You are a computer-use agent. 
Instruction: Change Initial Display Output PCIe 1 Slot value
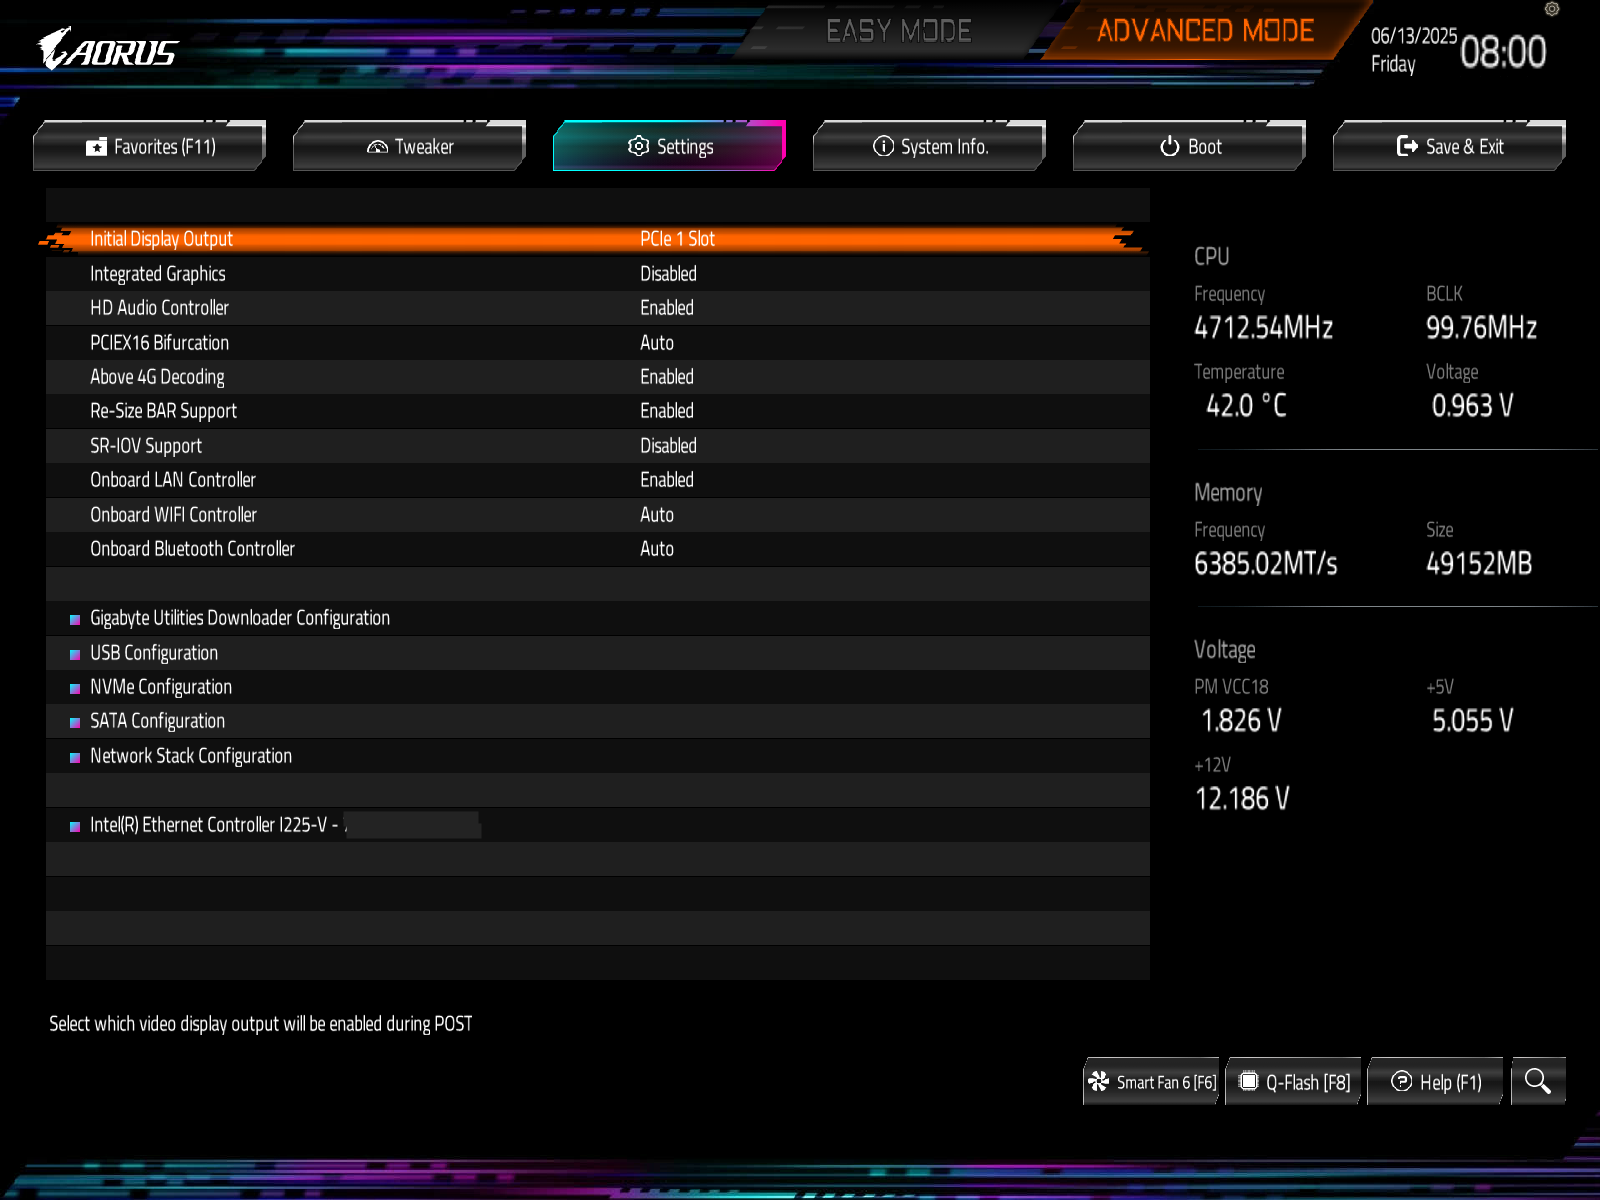[677, 239]
